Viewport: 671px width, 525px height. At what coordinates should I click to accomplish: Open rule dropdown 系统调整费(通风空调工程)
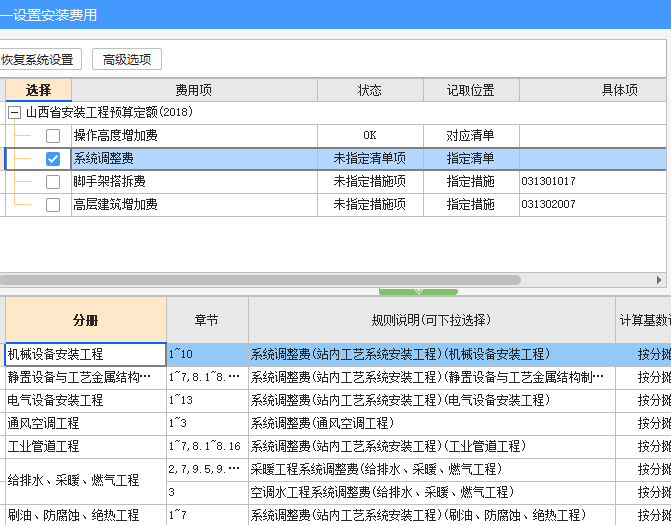click(432, 424)
